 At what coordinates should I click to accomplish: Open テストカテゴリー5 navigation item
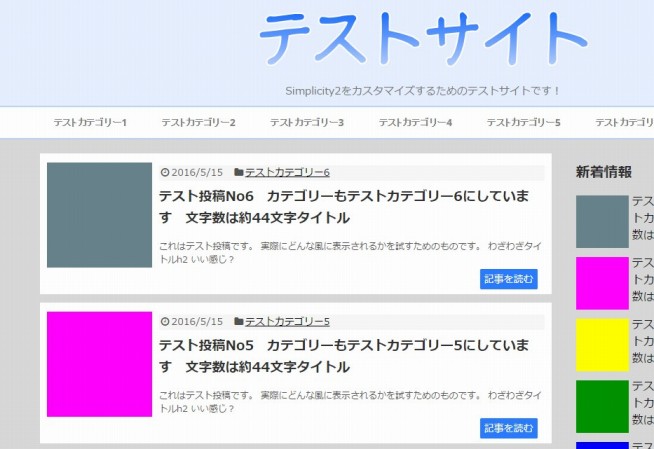pyautogui.click(x=523, y=123)
